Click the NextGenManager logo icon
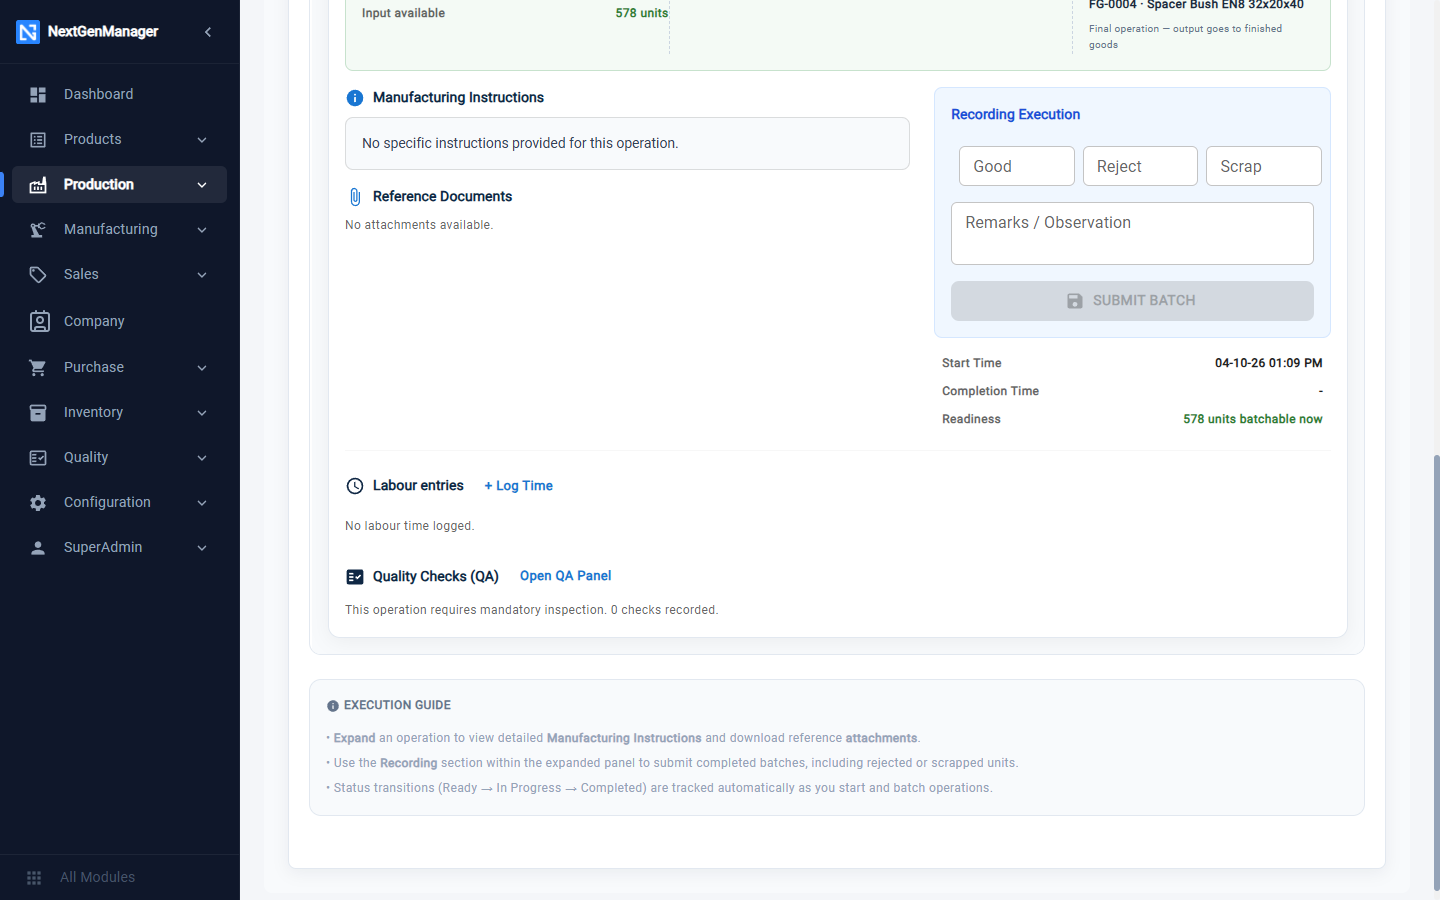The width and height of the screenshot is (1440, 900). (x=28, y=32)
